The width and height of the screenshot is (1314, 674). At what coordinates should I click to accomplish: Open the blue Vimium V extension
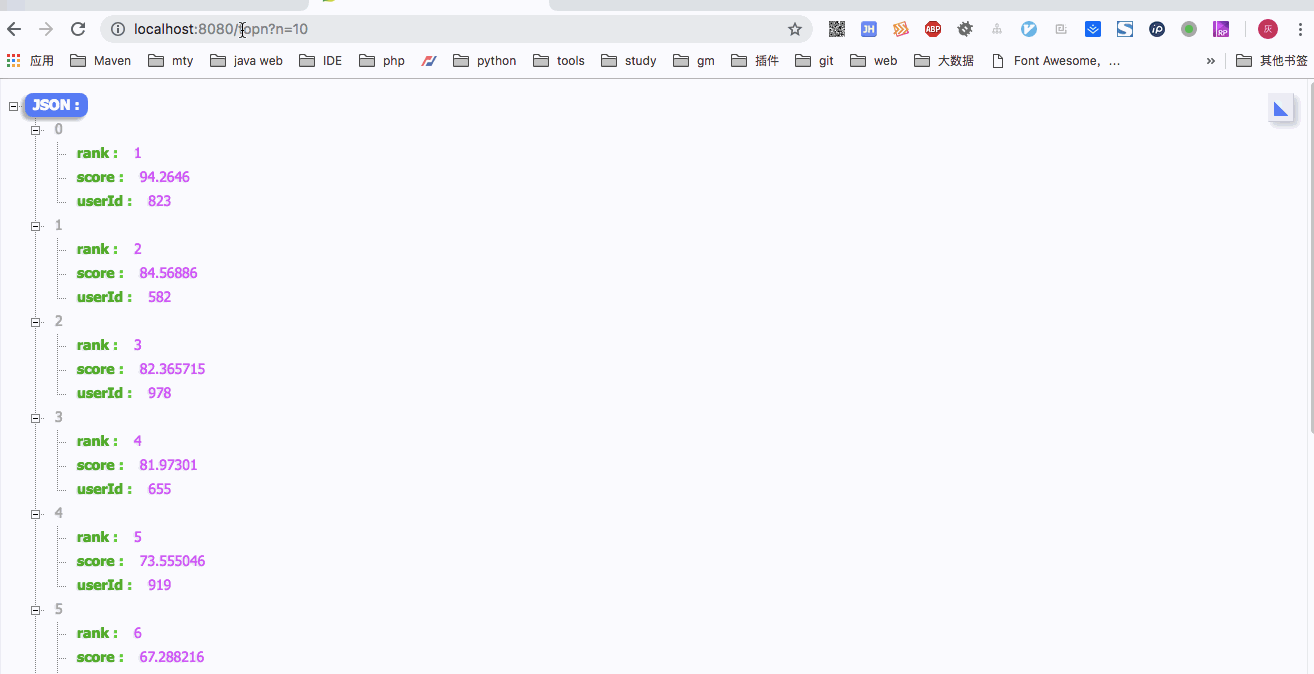coord(1029,29)
